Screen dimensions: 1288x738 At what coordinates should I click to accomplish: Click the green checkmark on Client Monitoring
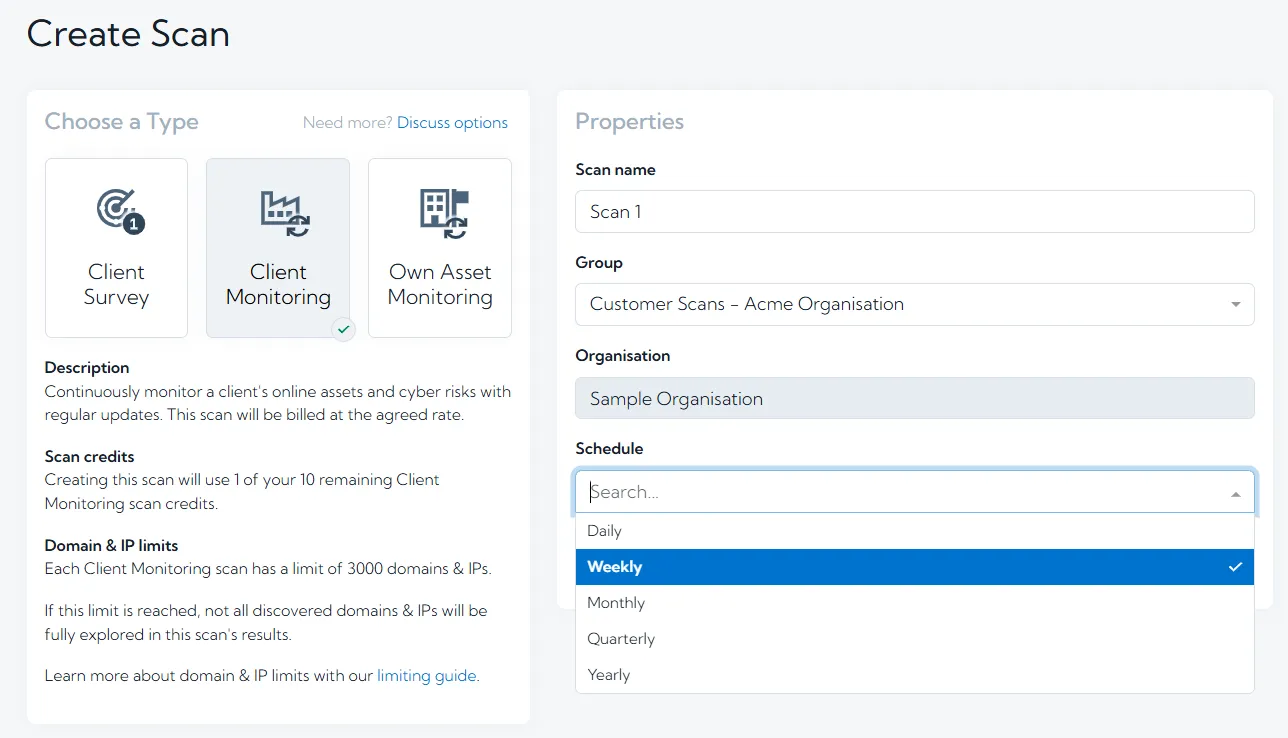[x=343, y=329]
